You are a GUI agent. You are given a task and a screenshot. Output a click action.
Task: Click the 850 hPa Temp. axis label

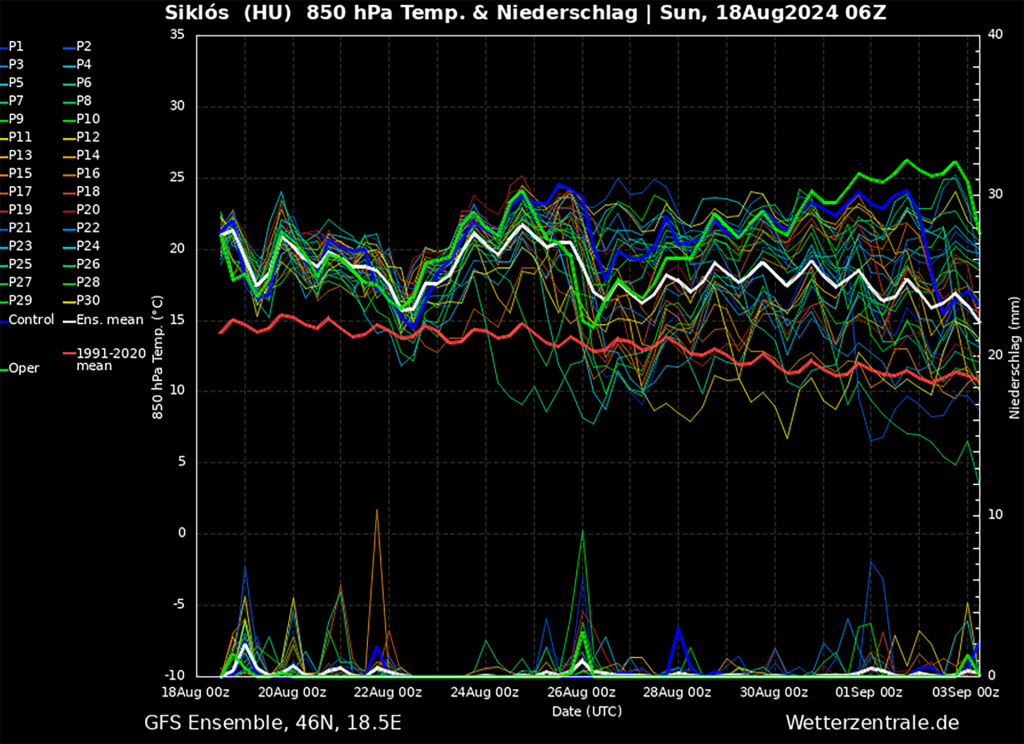click(157, 356)
